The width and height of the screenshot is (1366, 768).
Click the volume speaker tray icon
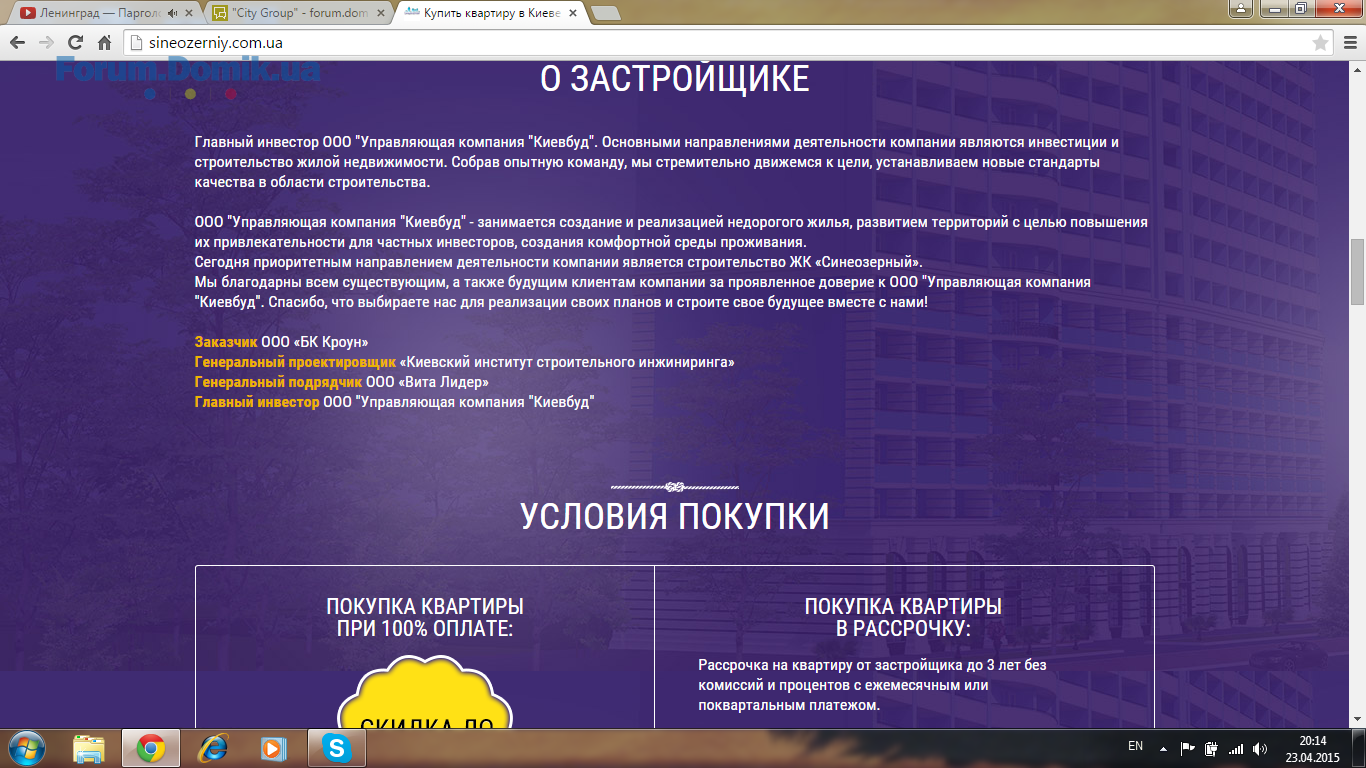pos(1260,748)
